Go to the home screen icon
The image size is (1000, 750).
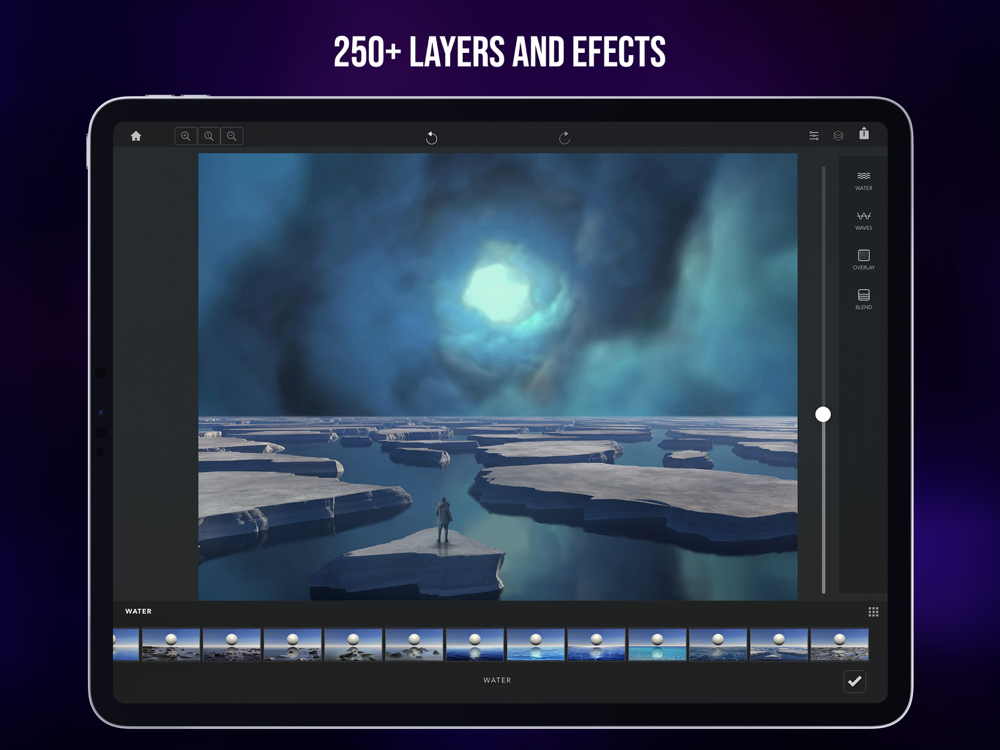[x=136, y=136]
